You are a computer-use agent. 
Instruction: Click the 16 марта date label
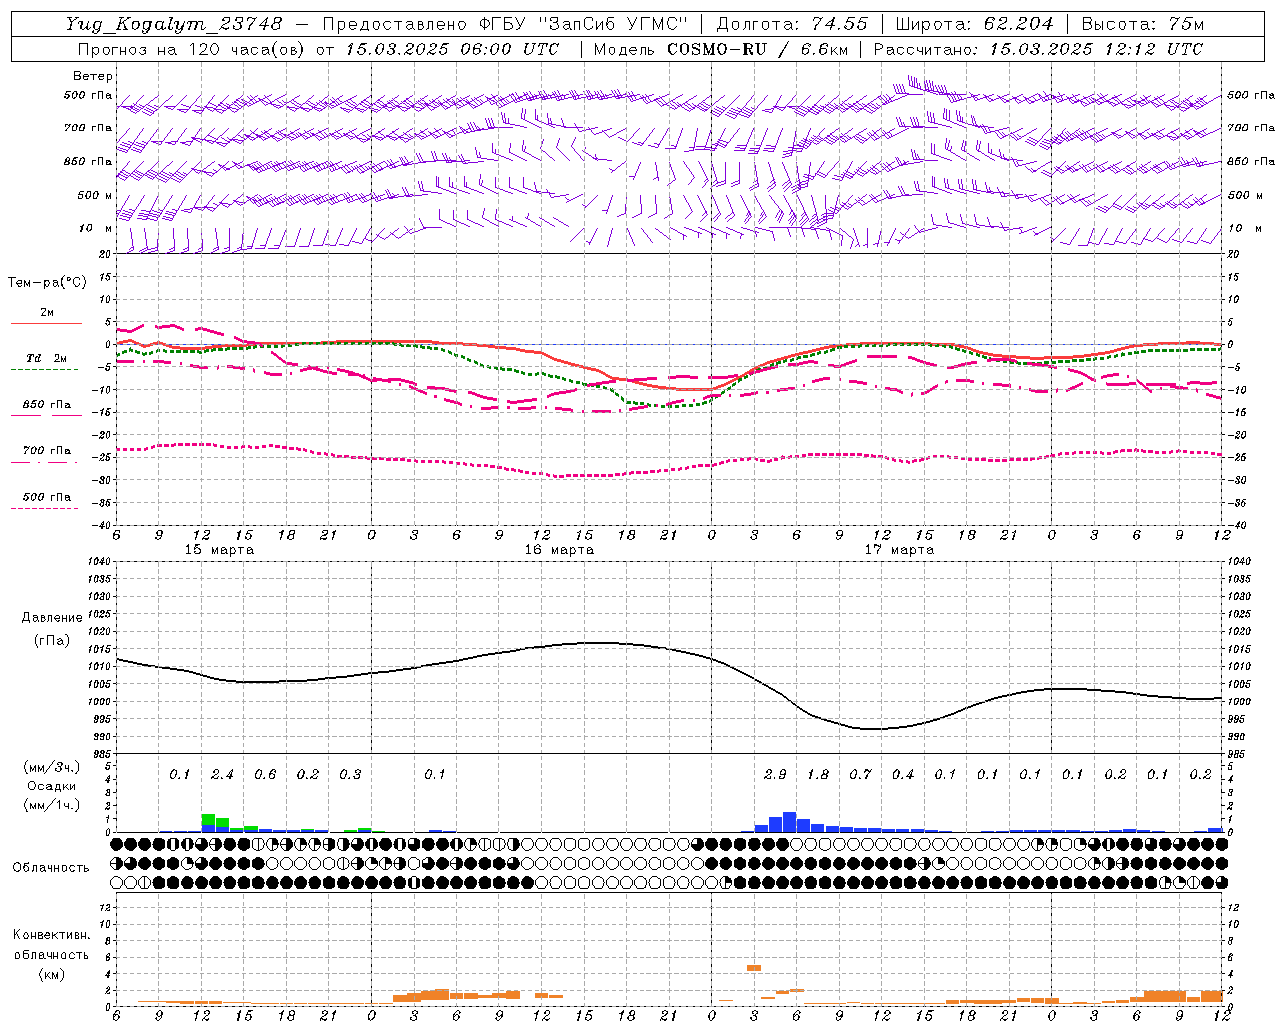[559, 550]
